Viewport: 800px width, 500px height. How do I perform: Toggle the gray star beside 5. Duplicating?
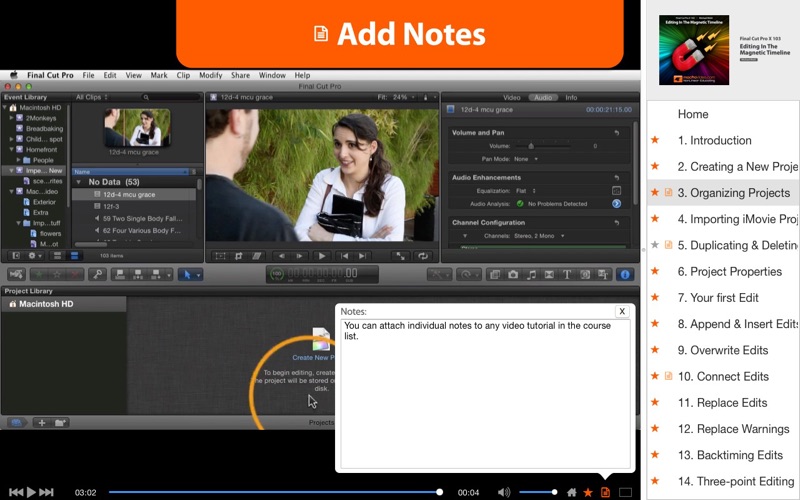pos(655,245)
